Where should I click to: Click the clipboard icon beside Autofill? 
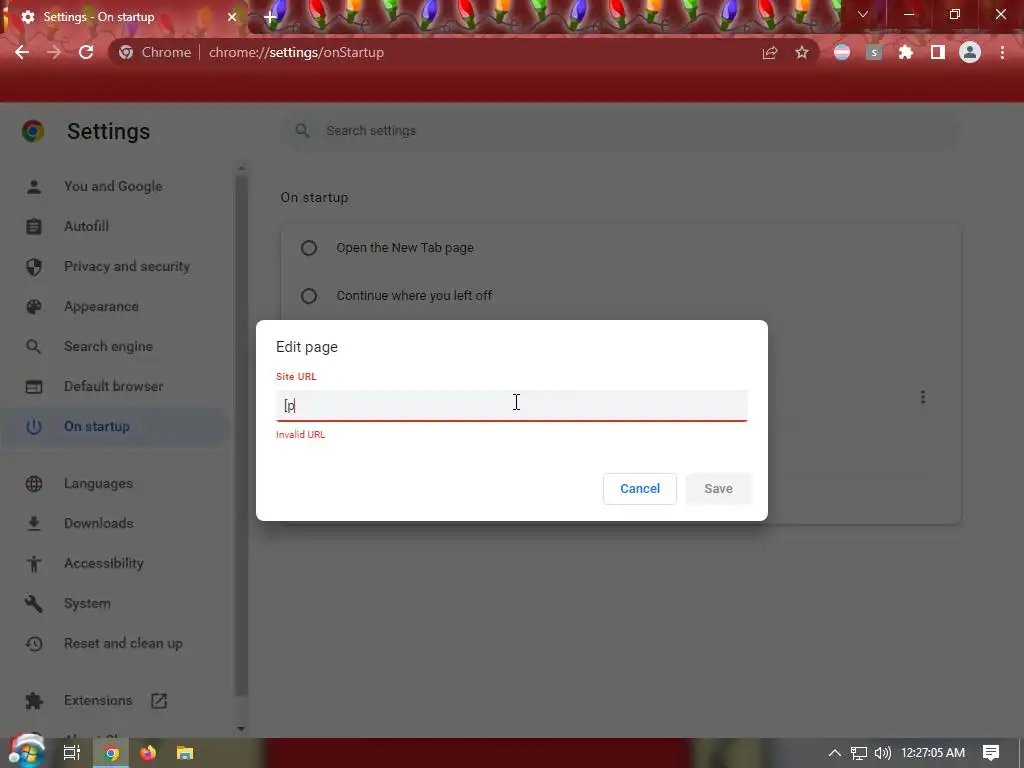click(34, 227)
